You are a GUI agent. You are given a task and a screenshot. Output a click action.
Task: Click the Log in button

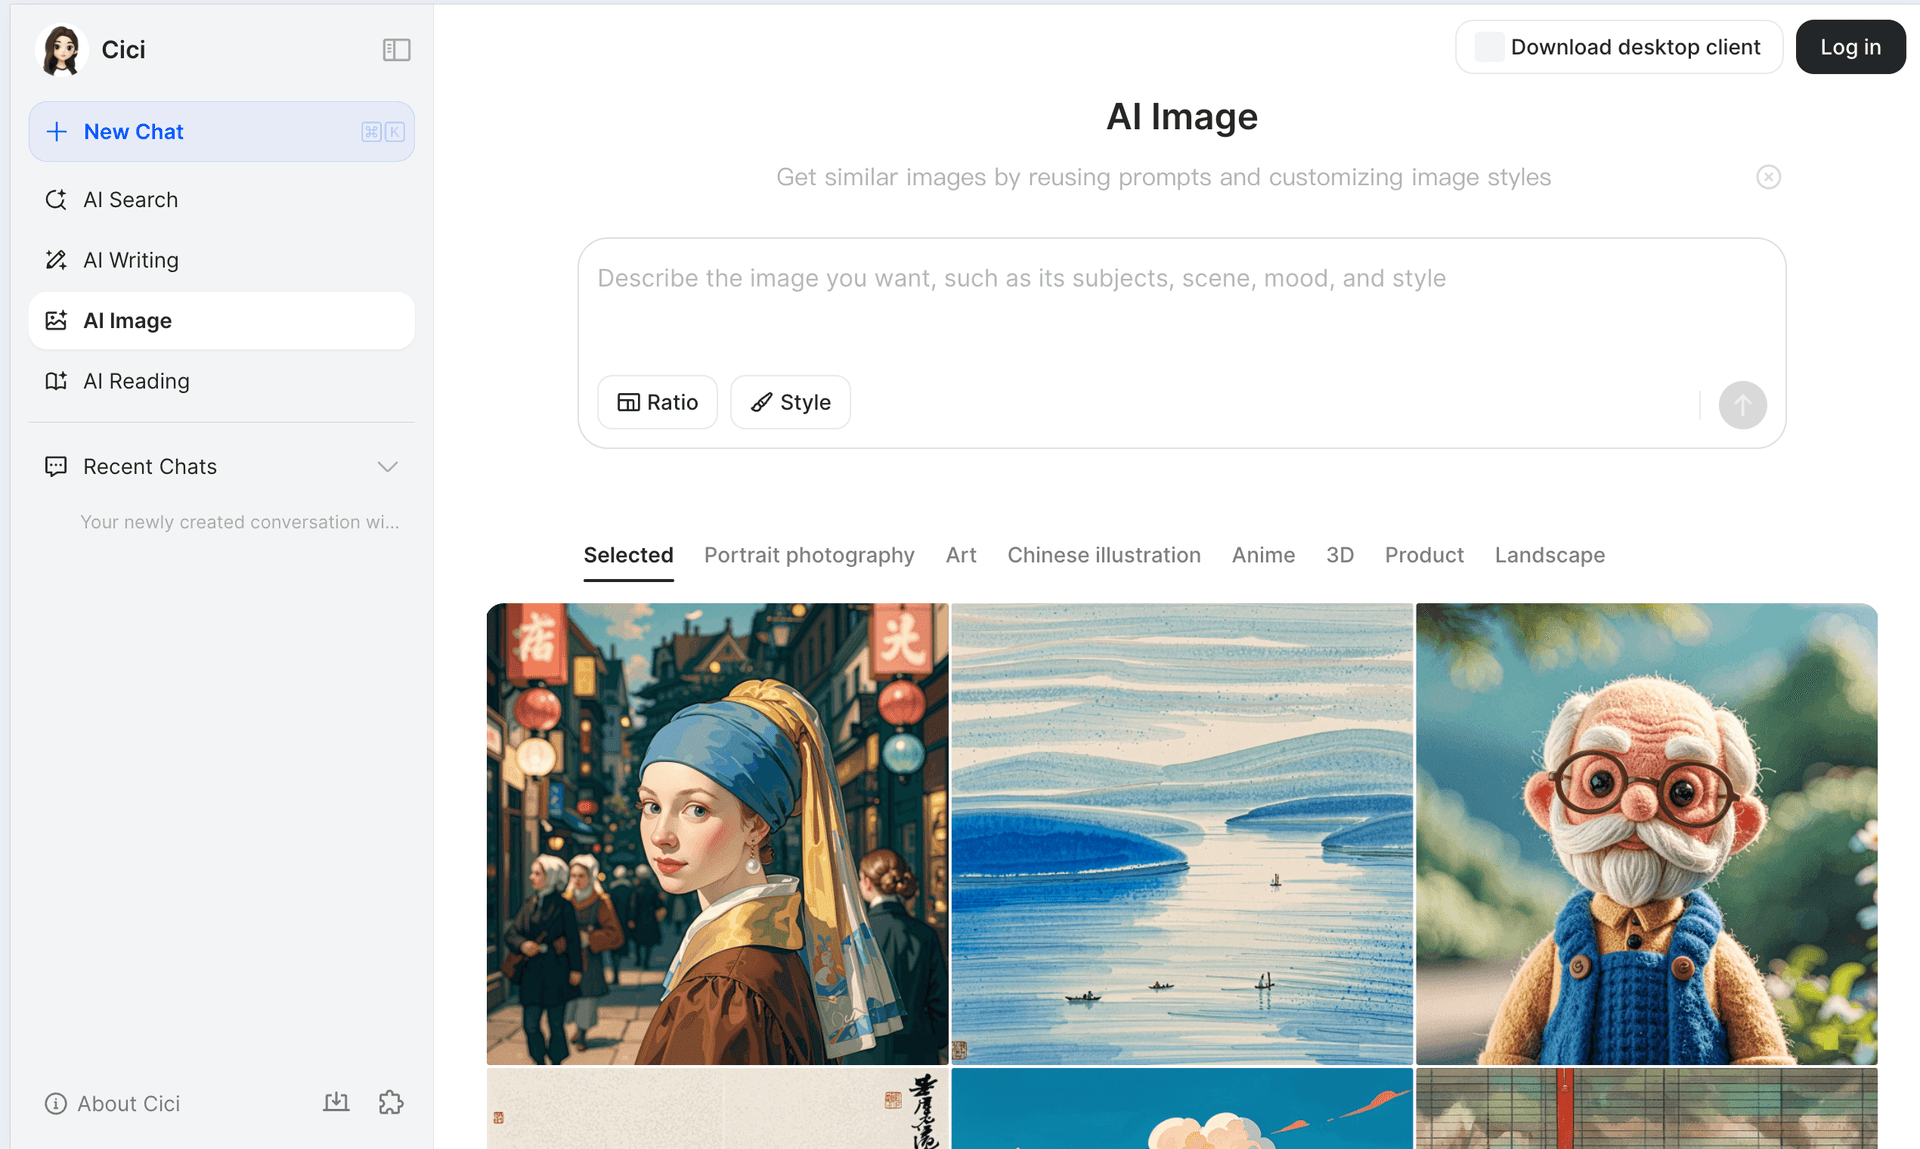1850,47
